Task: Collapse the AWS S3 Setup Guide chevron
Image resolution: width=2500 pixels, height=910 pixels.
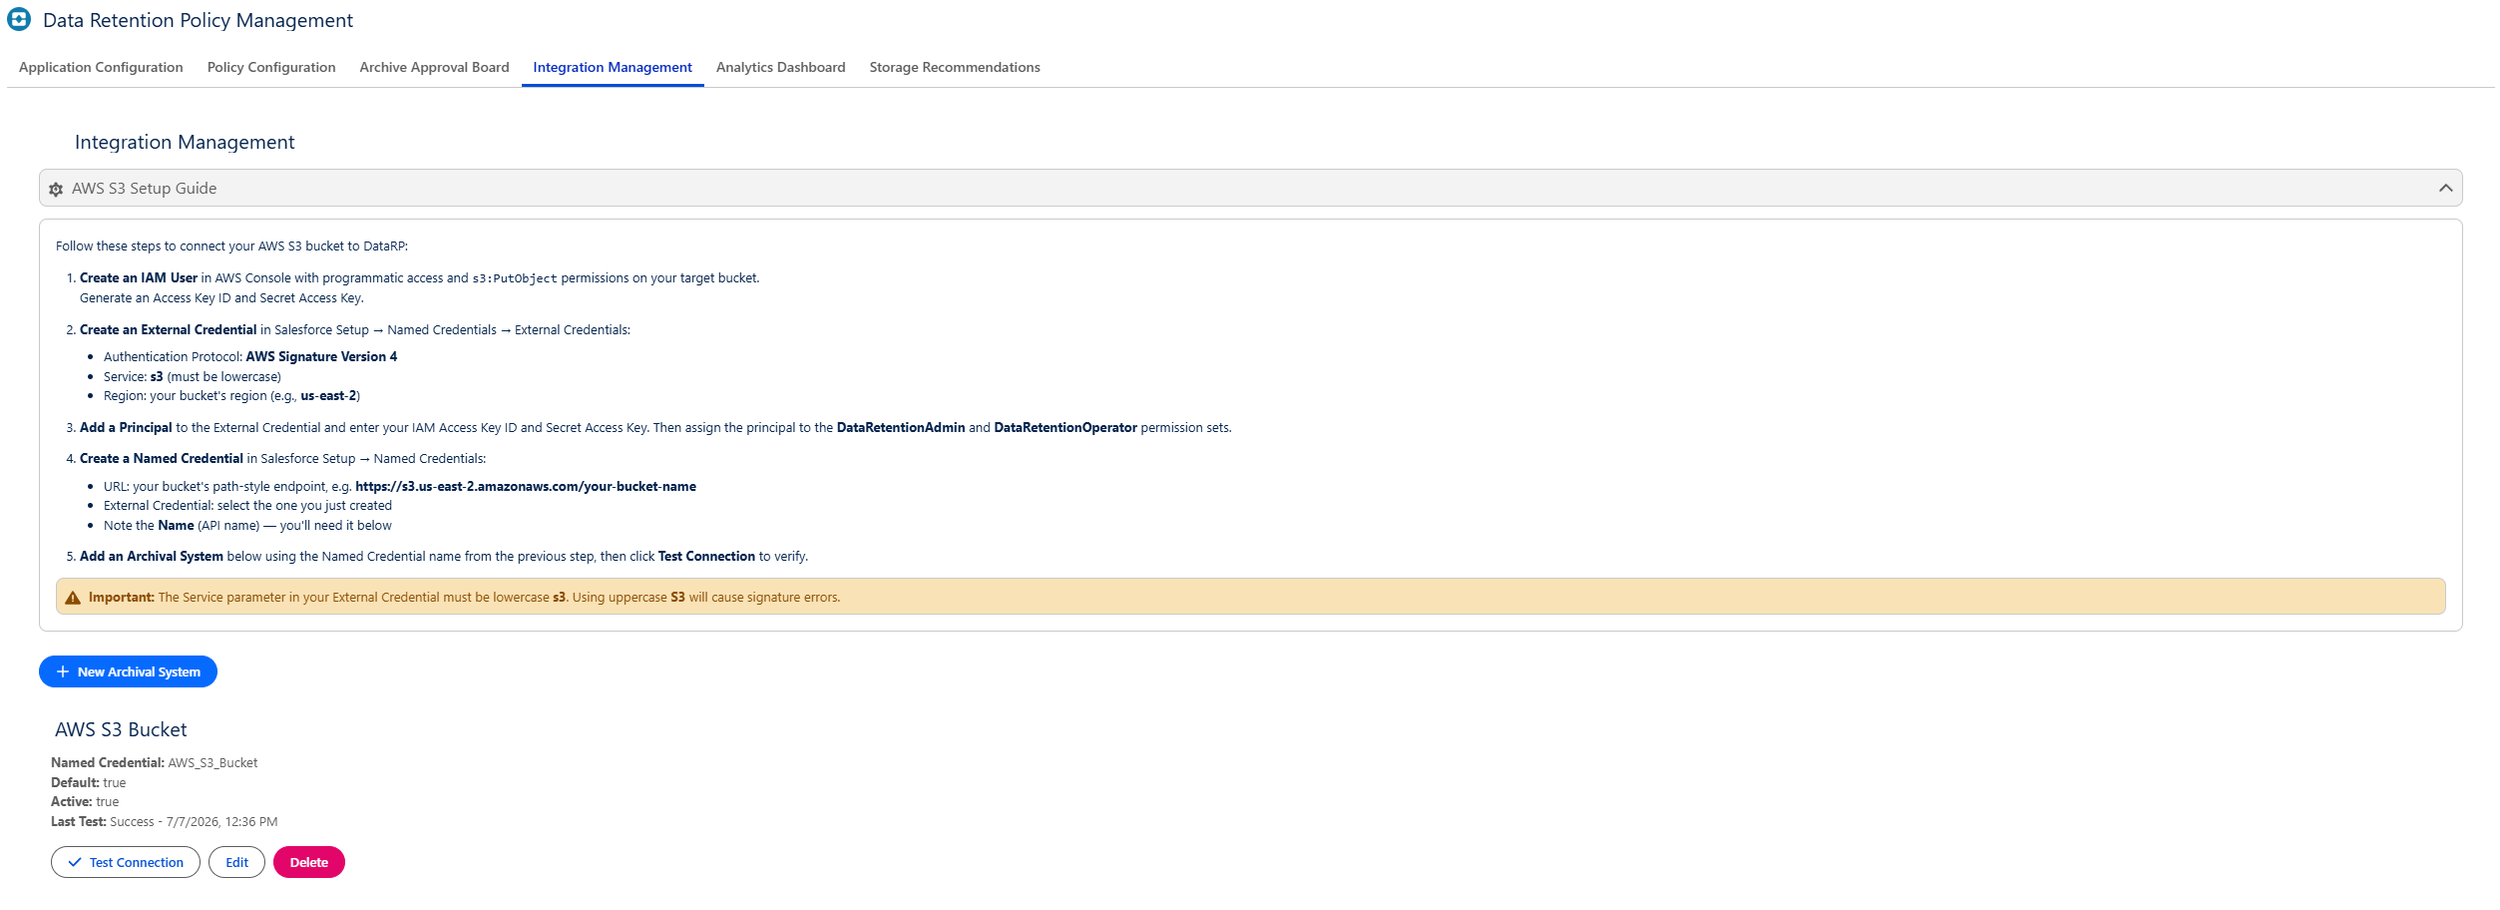Action: click(2445, 188)
